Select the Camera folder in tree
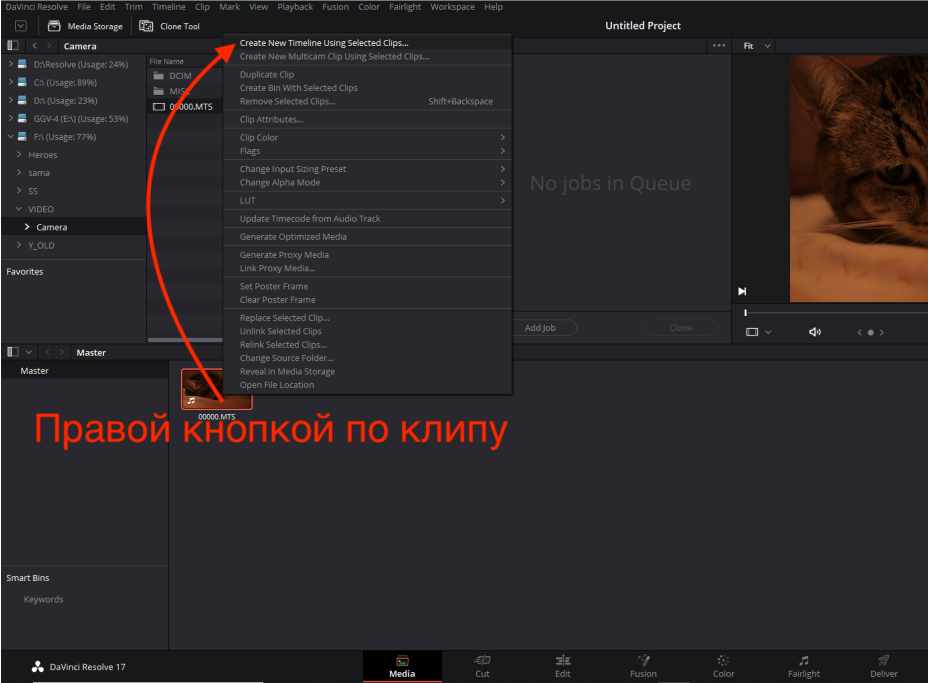Image resolution: width=928 pixels, height=683 pixels. click(51, 227)
